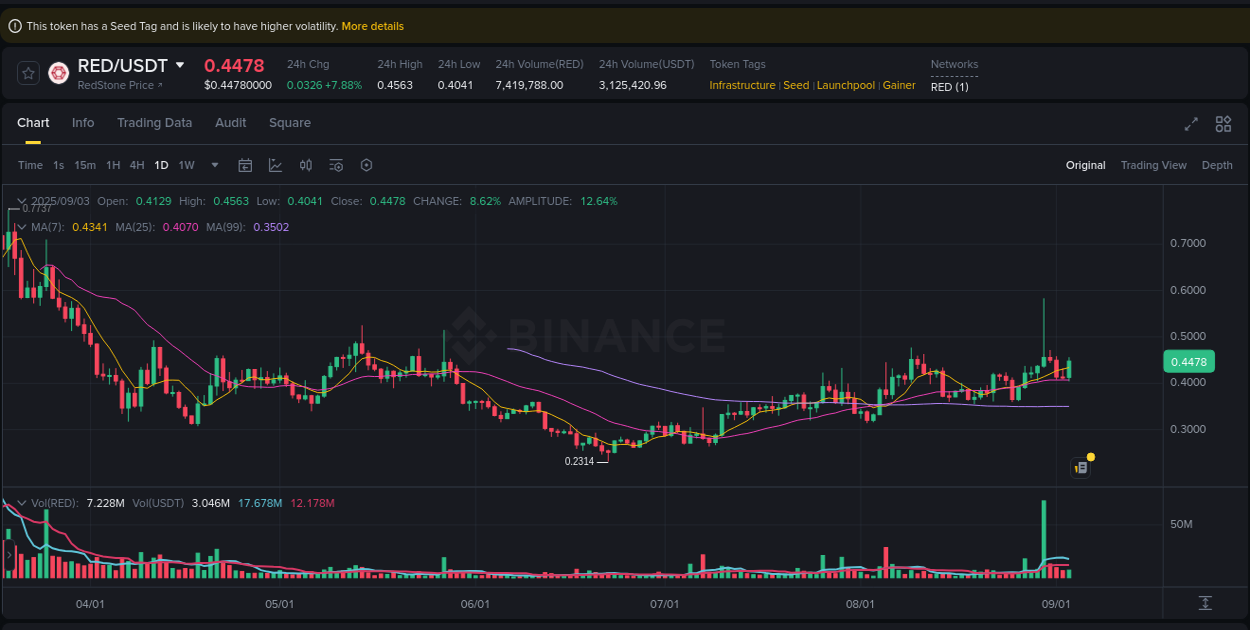1250x630 pixels.
Task: Click the download icon below the timeline
Action: click(1204, 604)
